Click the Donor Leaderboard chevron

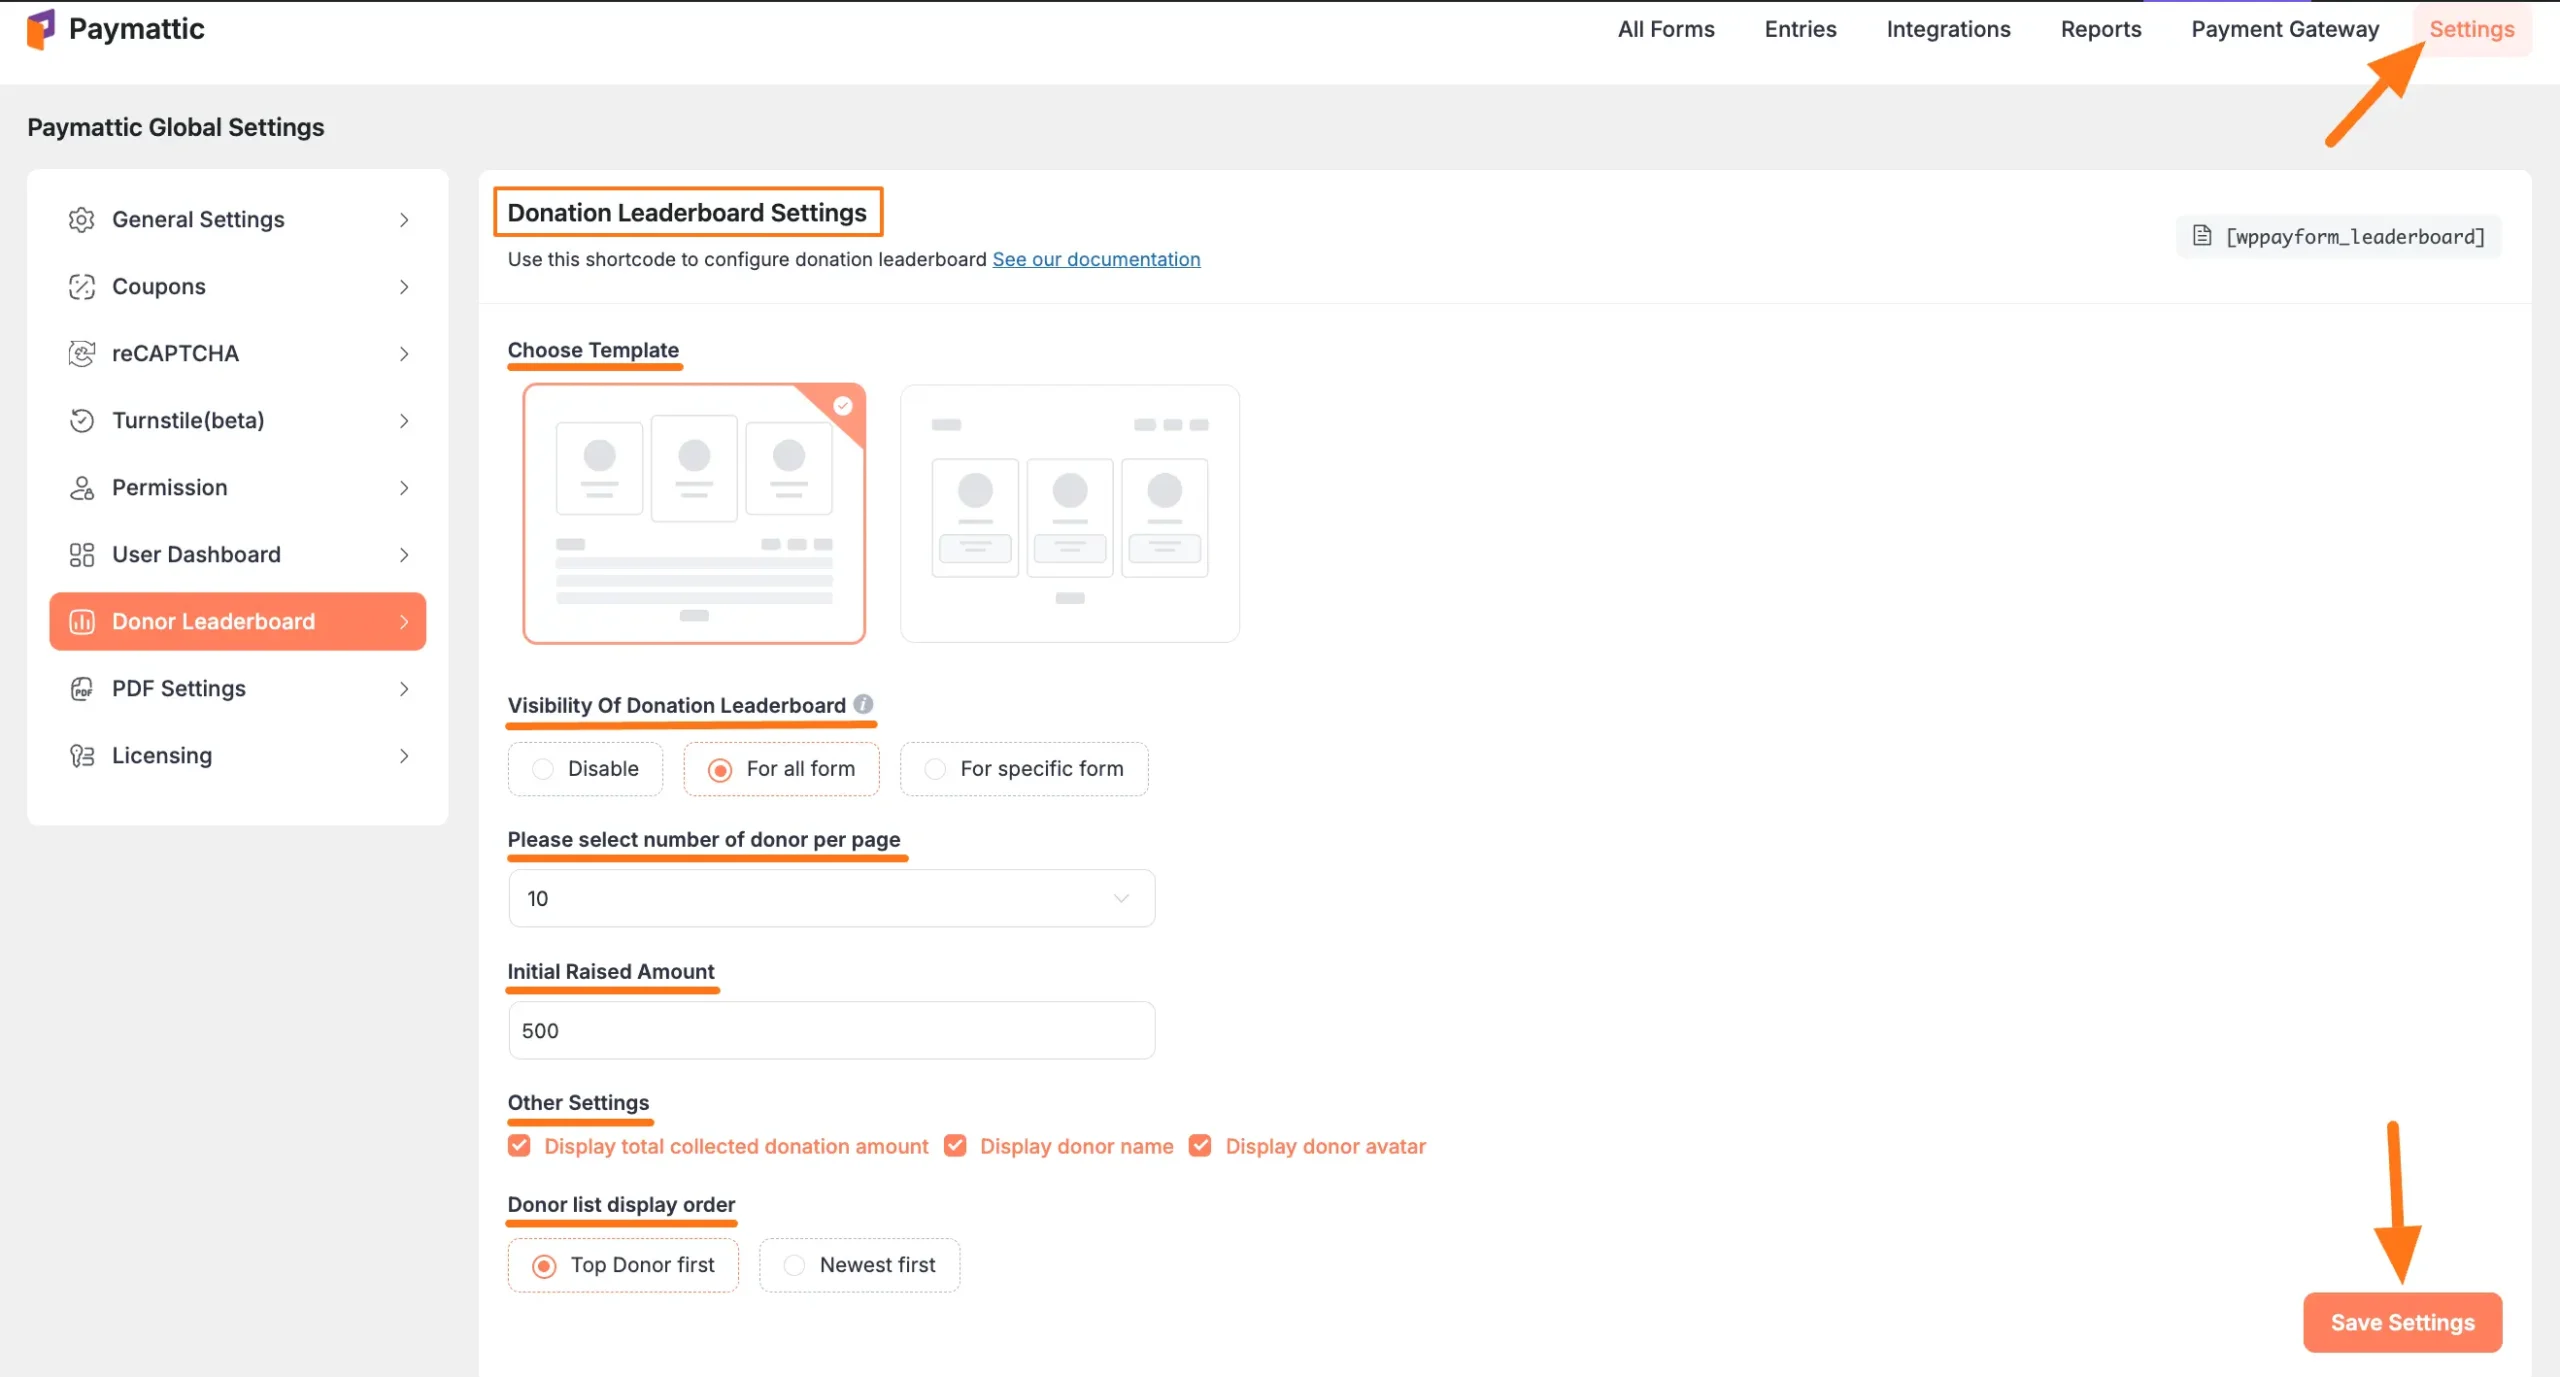point(404,622)
